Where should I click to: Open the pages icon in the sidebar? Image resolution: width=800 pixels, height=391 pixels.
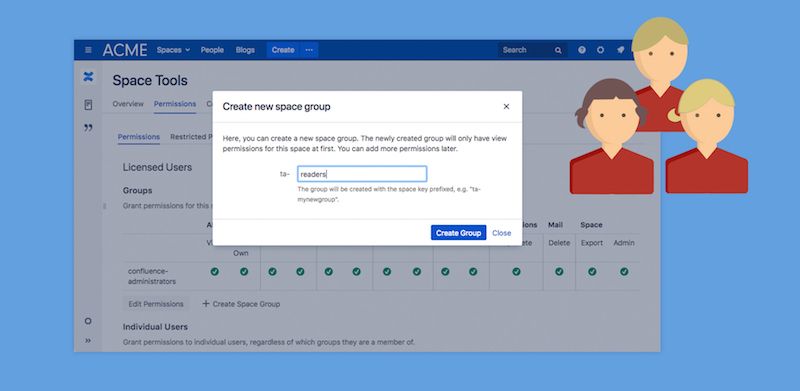coord(88,105)
